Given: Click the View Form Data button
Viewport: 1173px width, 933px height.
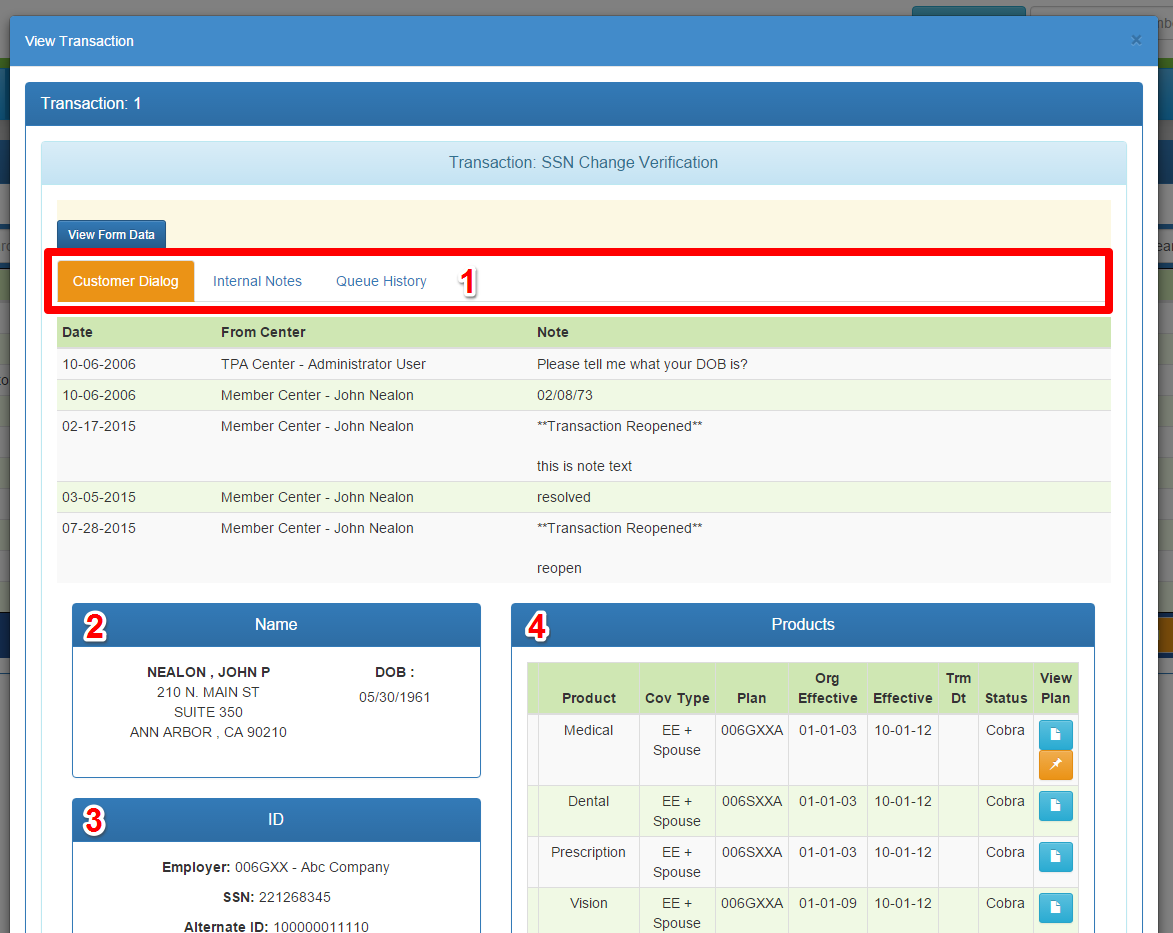Looking at the screenshot, I should (111, 234).
